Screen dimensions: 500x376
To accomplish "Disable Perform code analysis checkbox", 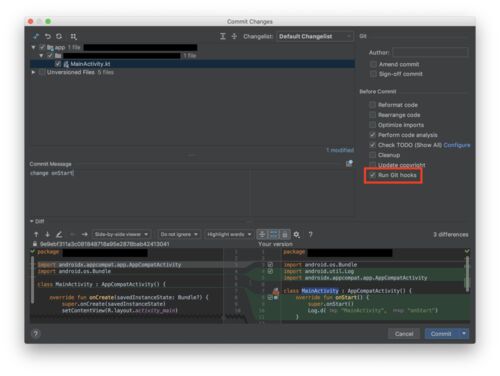I will click(372, 135).
